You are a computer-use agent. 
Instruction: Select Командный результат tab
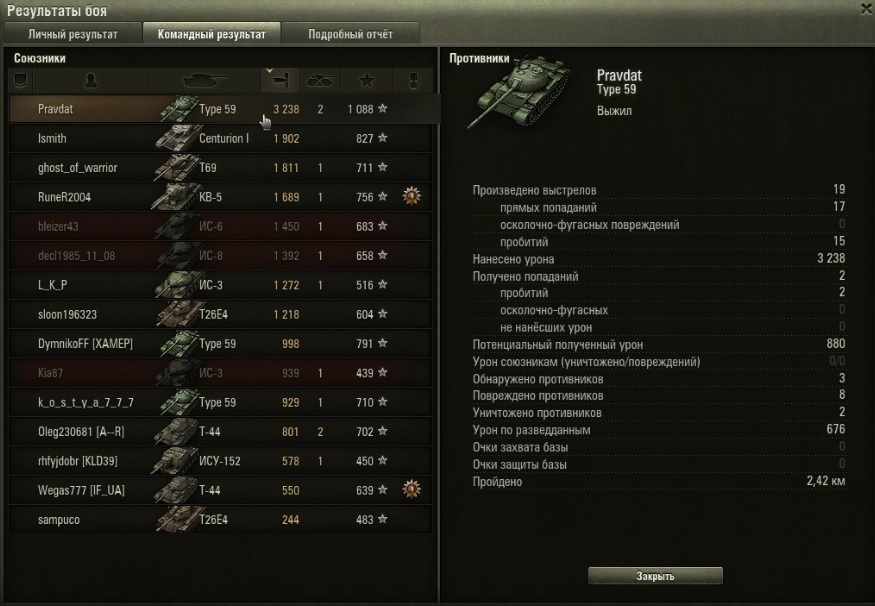[x=211, y=33]
